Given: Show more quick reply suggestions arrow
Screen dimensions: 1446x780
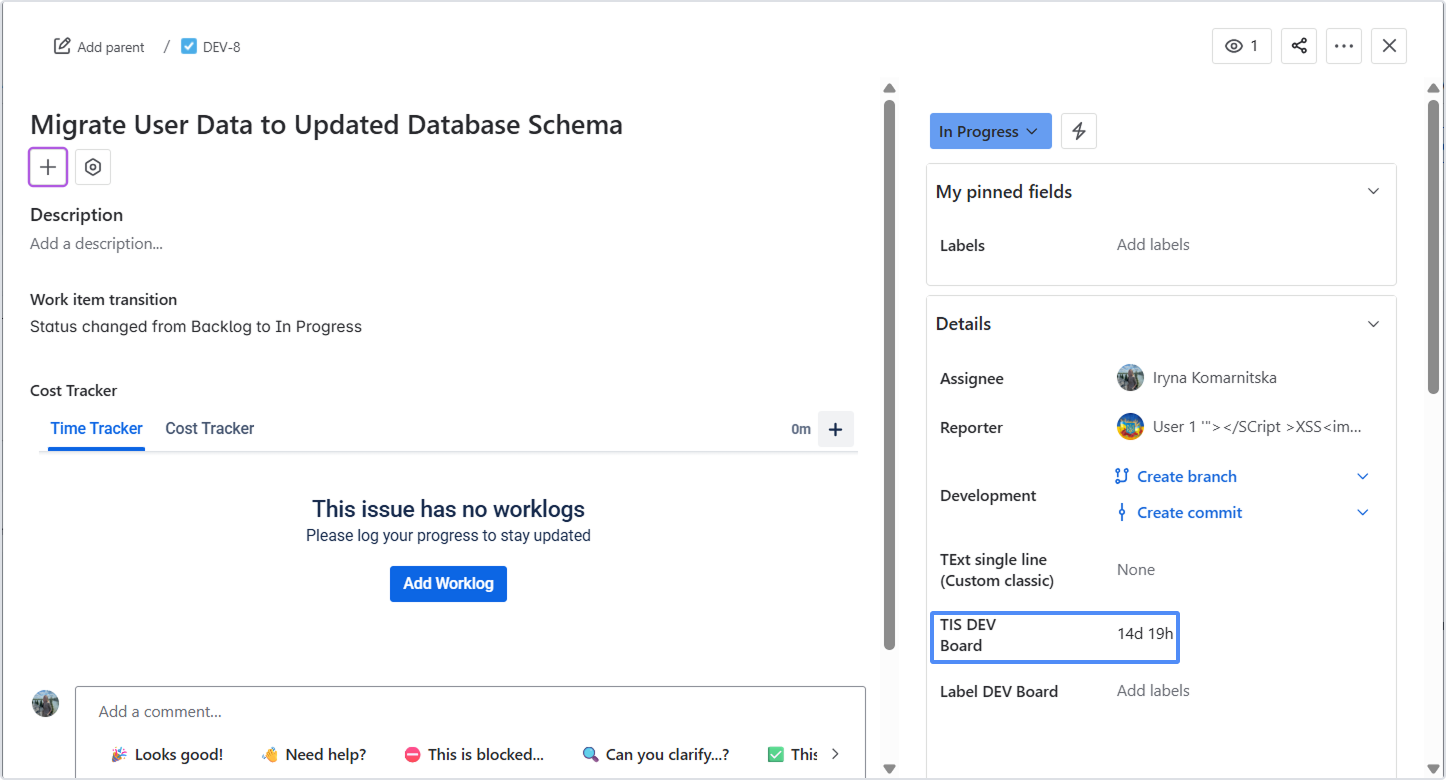Looking at the screenshot, I should pyautogui.click(x=836, y=754).
